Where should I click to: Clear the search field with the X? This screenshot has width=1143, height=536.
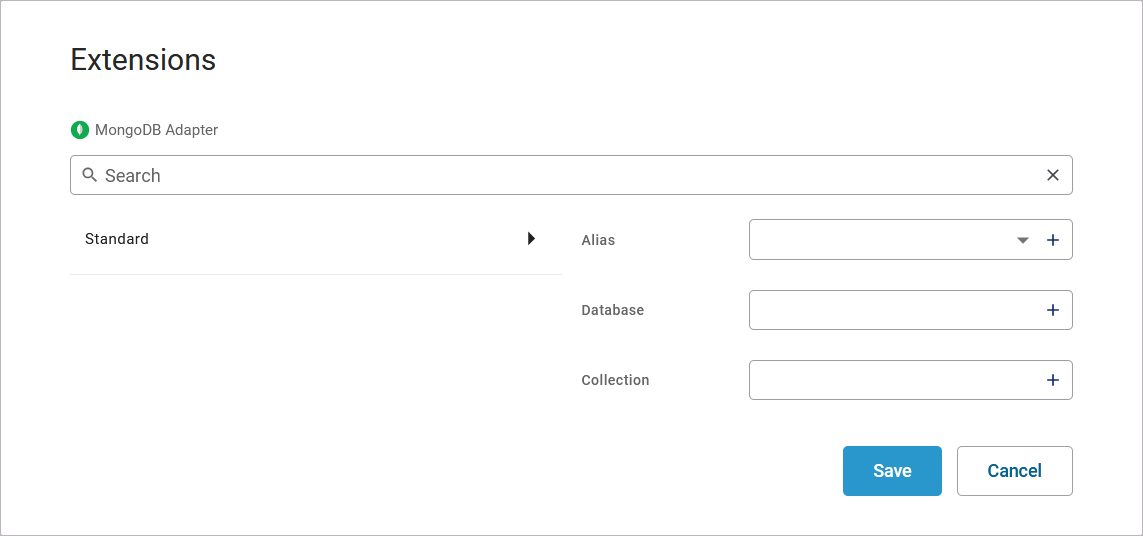click(x=1052, y=175)
